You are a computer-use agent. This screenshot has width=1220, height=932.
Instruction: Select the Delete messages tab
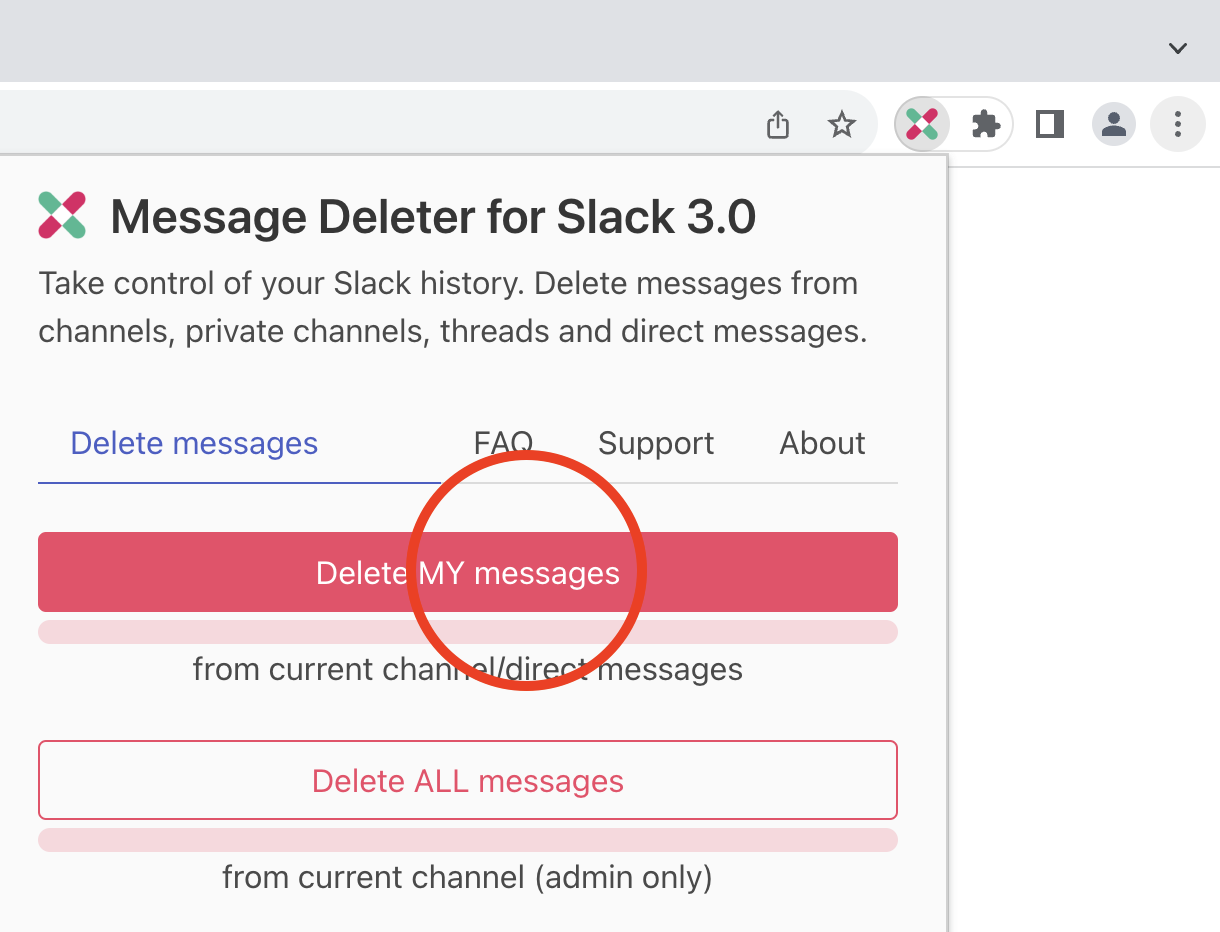pos(194,443)
